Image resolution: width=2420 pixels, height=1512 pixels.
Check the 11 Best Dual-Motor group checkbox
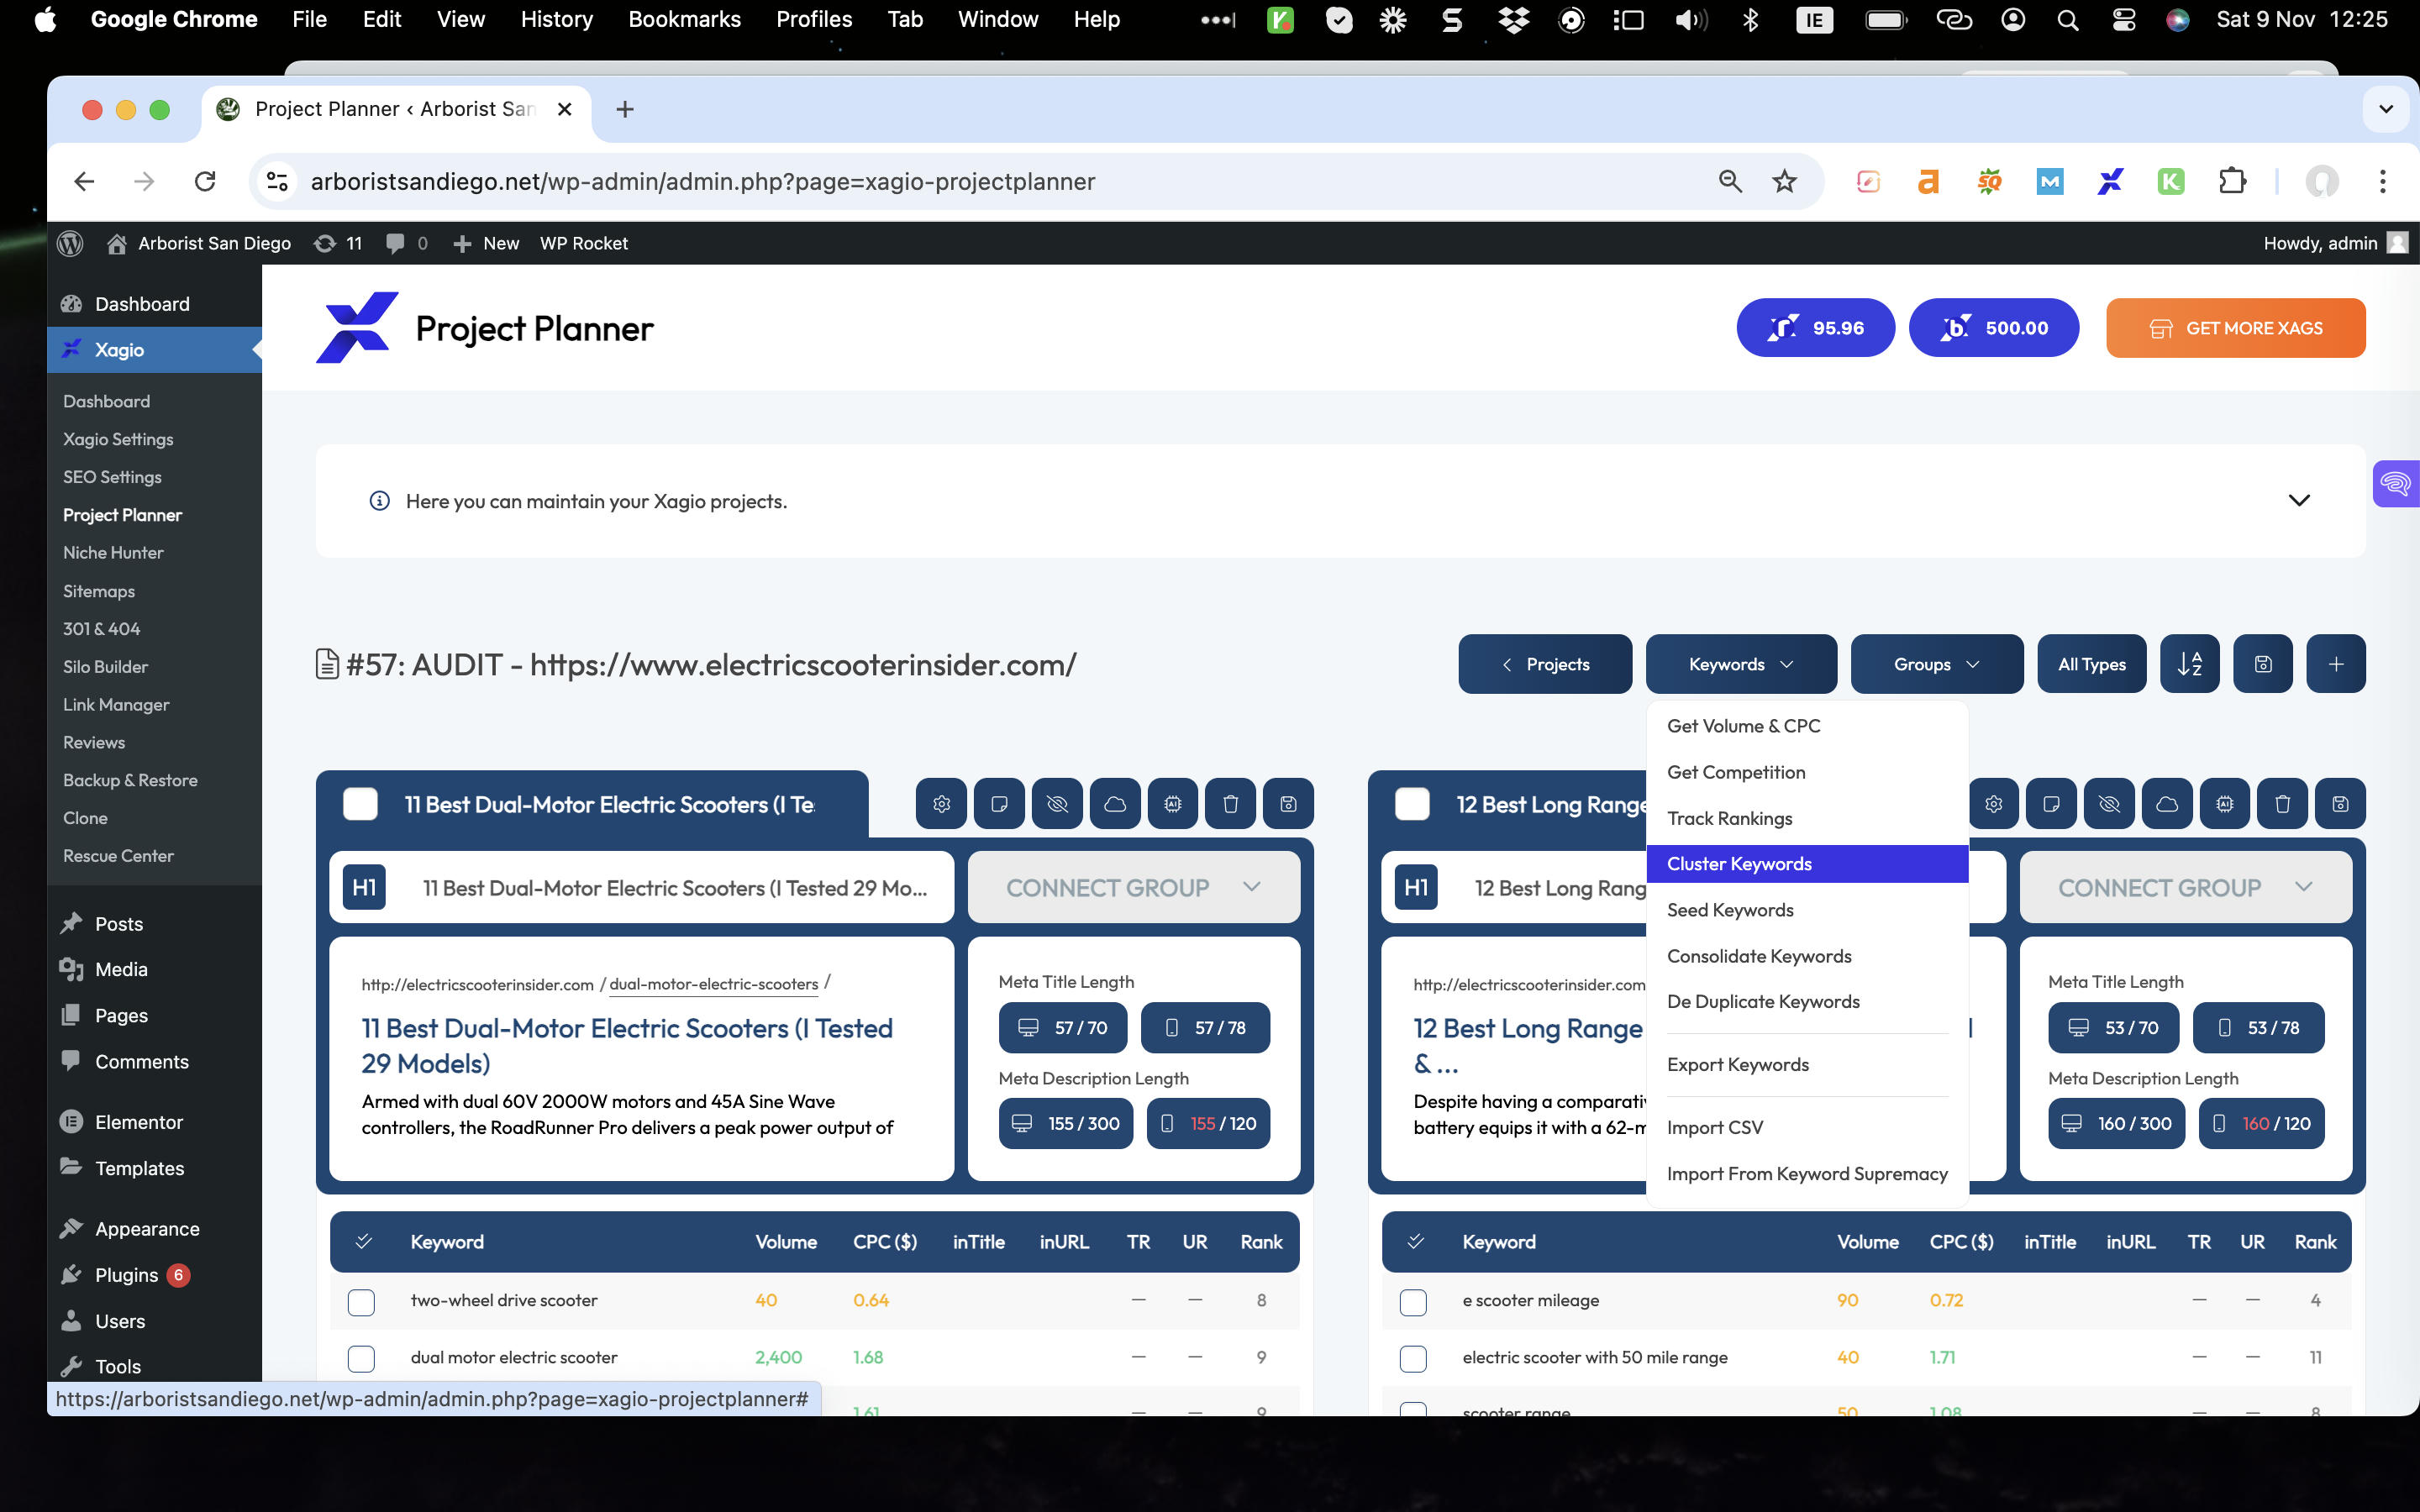click(360, 804)
